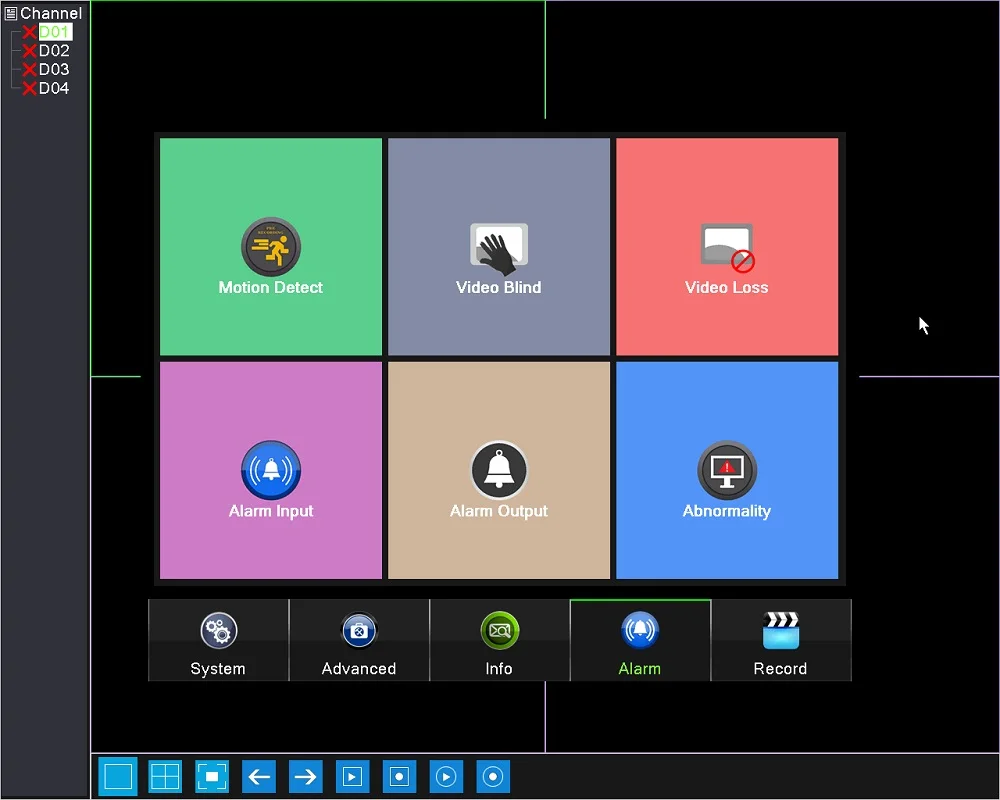Image resolution: width=1000 pixels, height=800 pixels.
Task: Open the Abnormality settings tile
Action: (727, 470)
